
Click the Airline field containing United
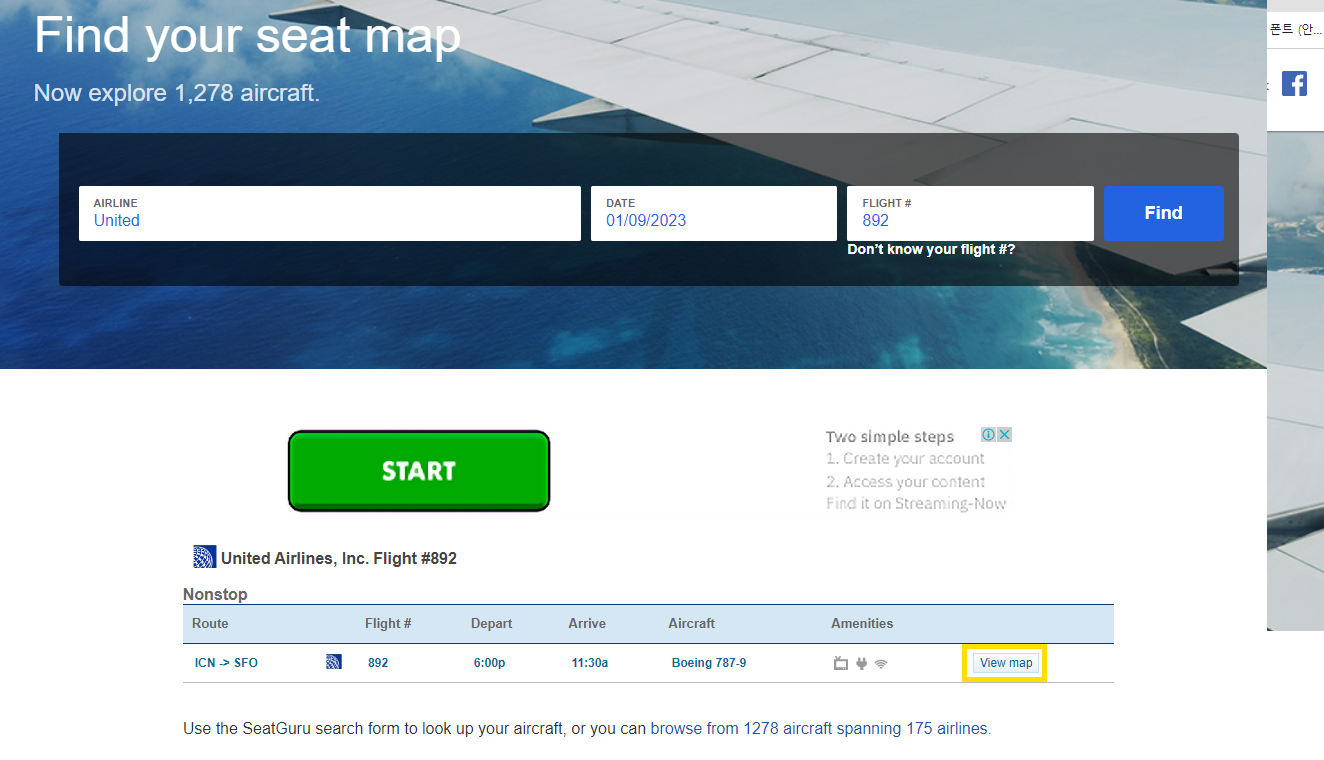(330, 213)
